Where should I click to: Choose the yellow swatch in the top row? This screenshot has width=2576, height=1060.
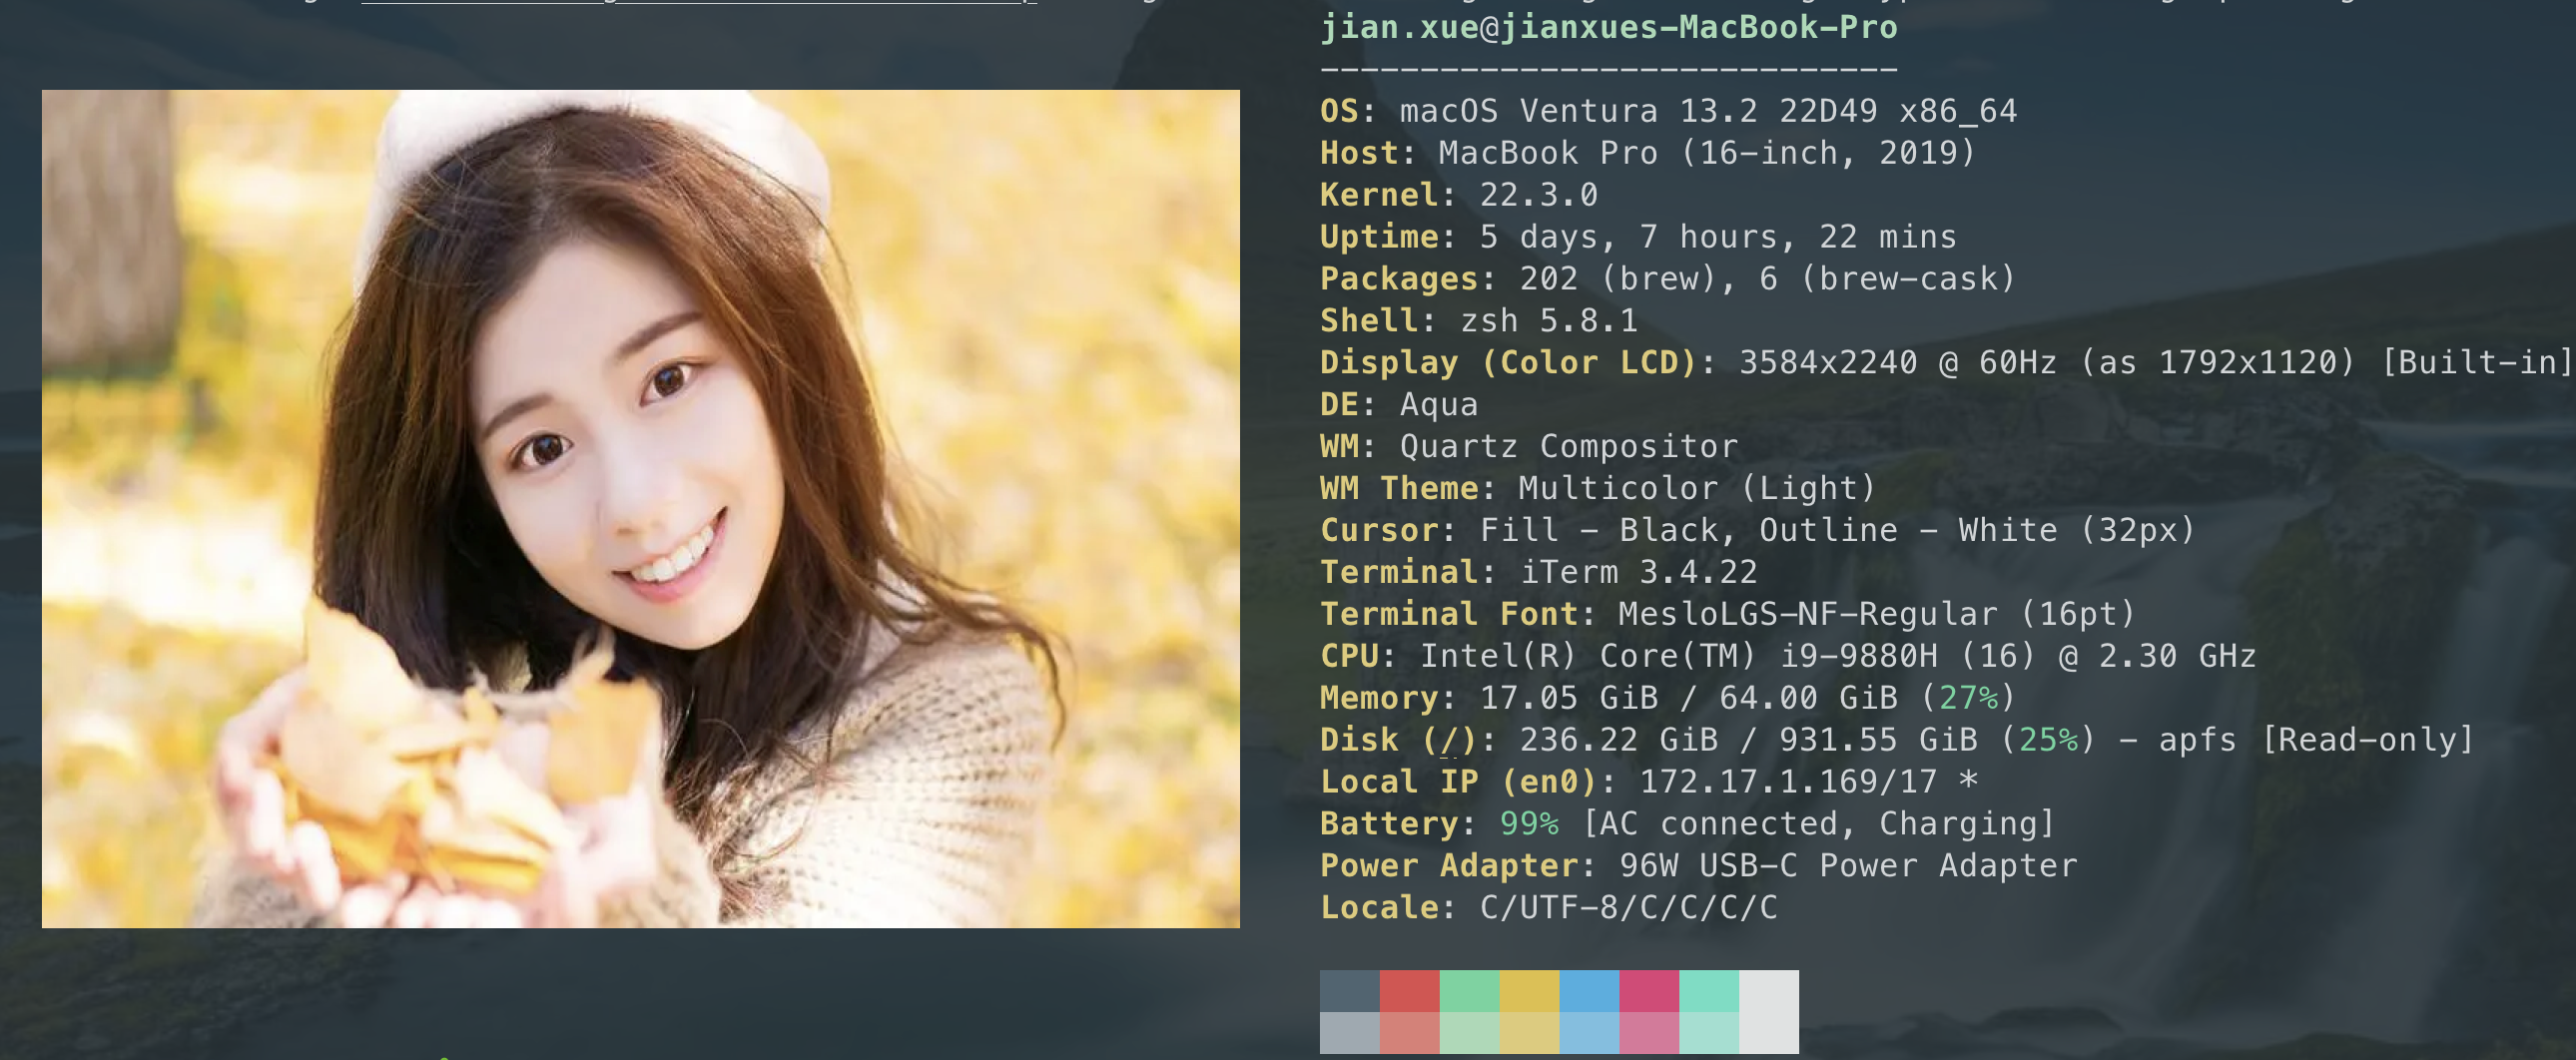click(x=1530, y=991)
